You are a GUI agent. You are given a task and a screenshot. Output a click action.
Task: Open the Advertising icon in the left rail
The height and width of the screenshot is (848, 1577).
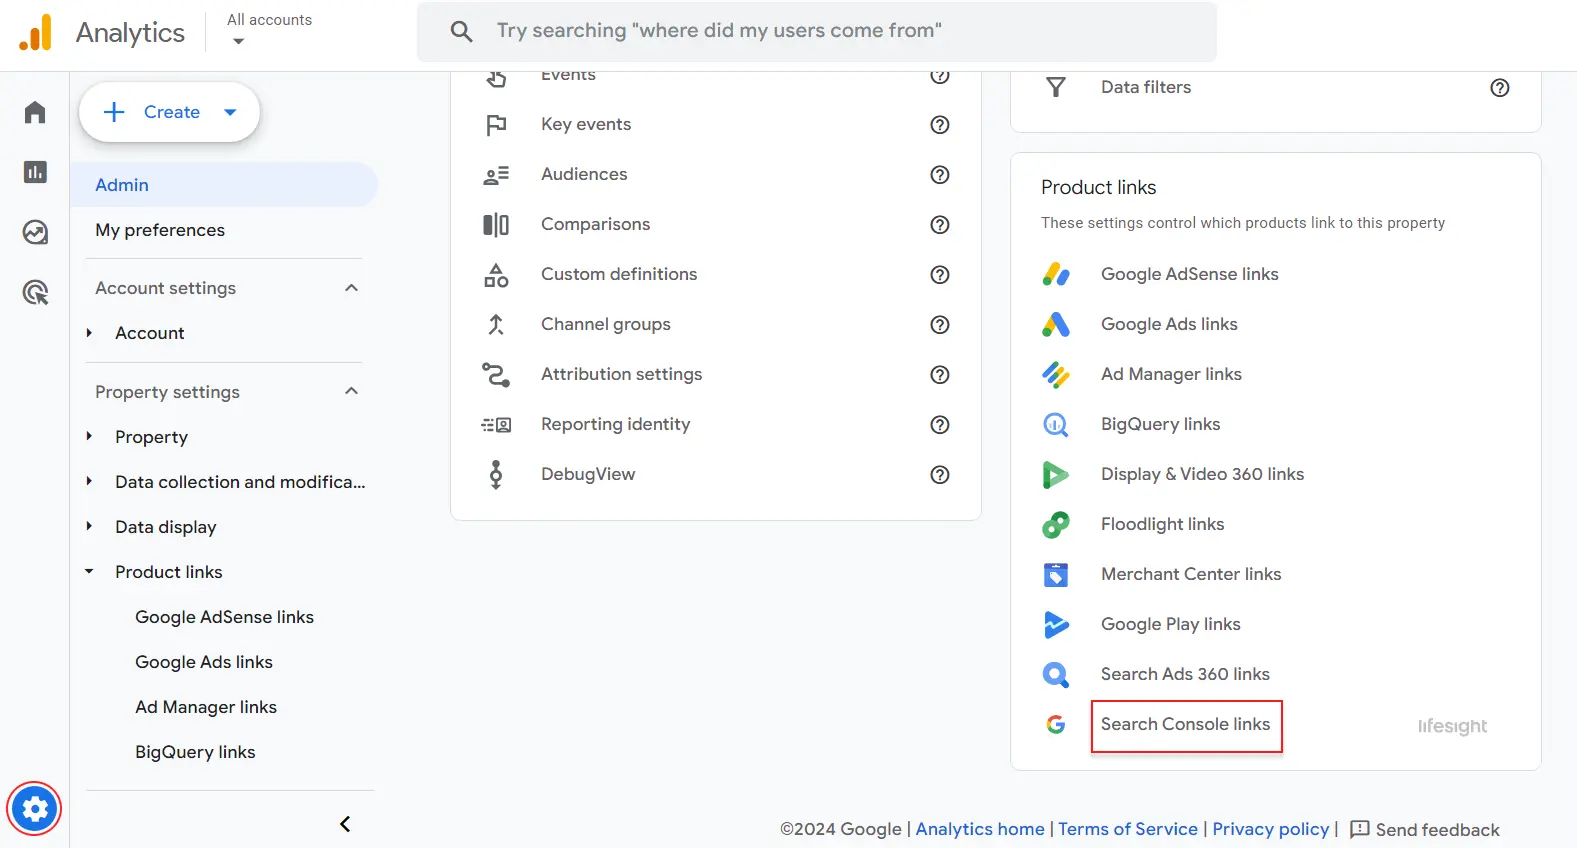coord(35,292)
